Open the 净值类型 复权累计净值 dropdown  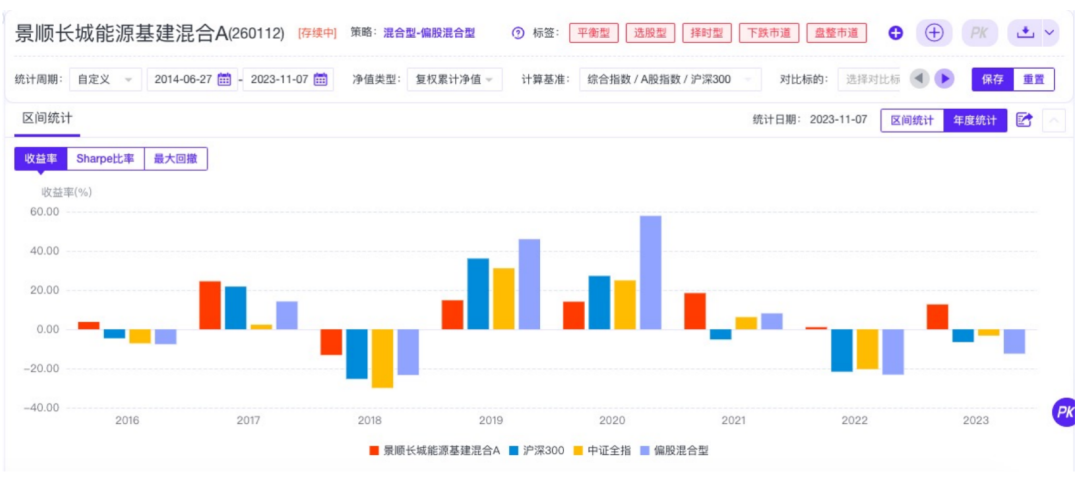[x=454, y=79]
